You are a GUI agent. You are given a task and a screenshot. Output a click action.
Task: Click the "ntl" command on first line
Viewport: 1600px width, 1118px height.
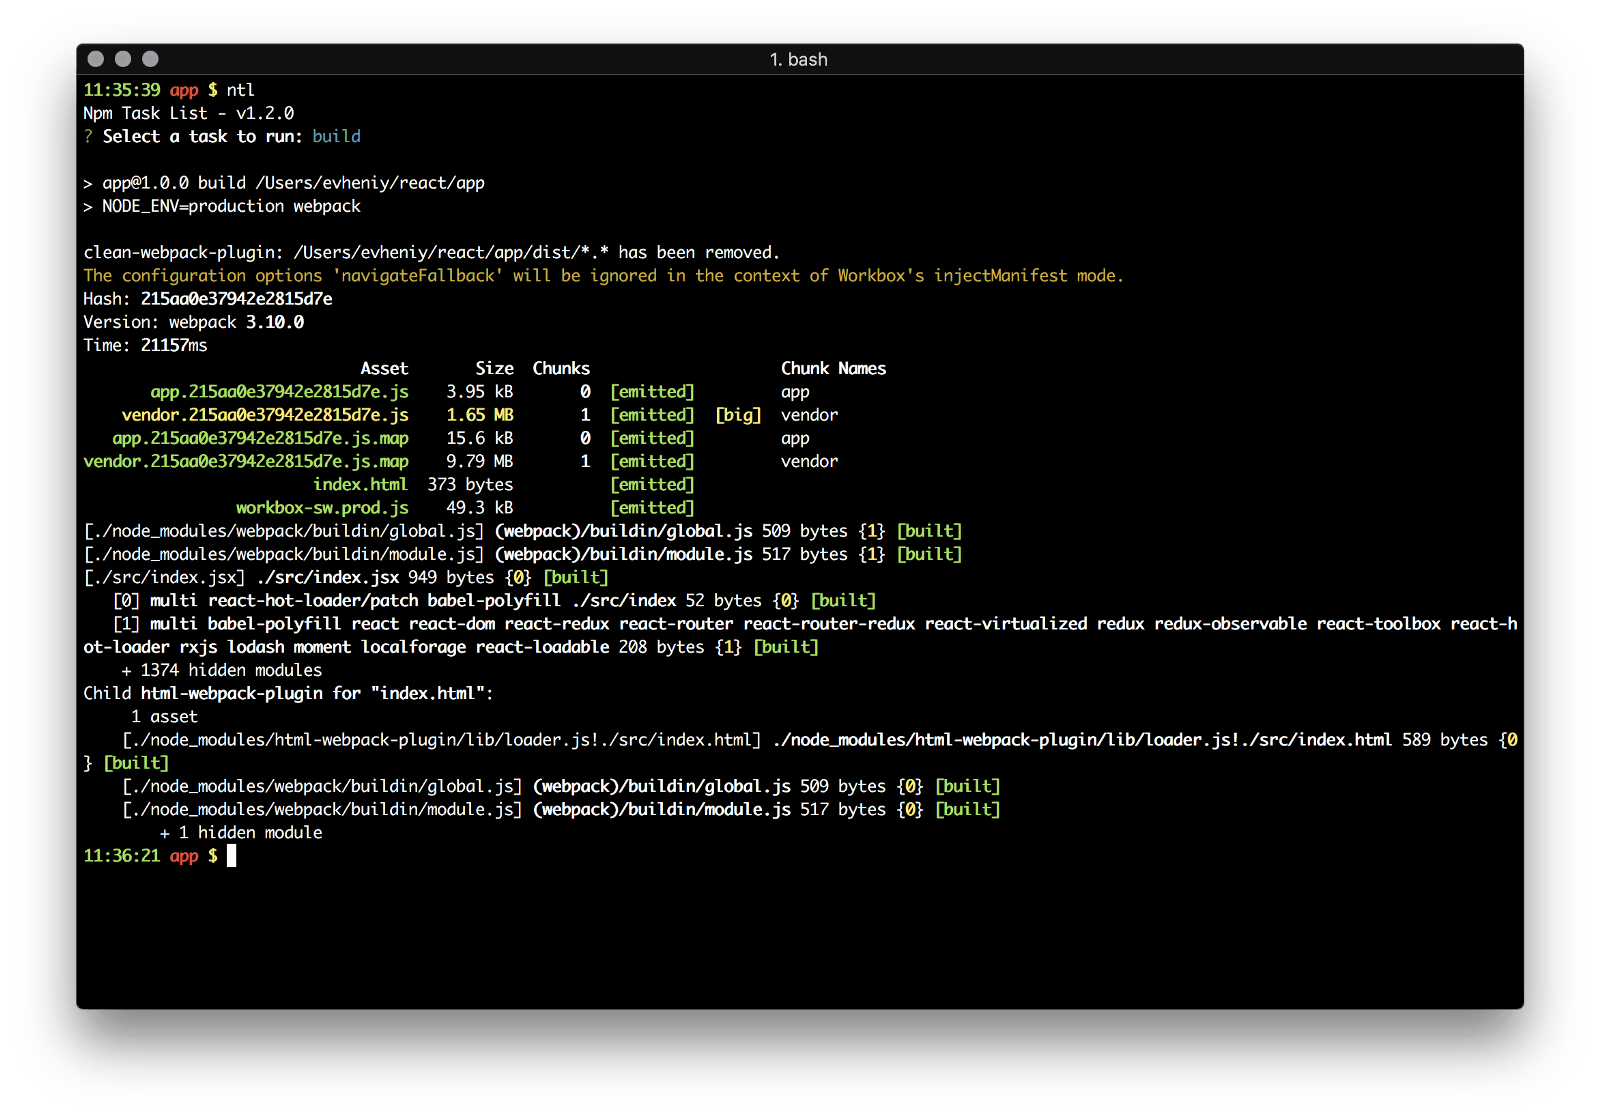coord(240,90)
